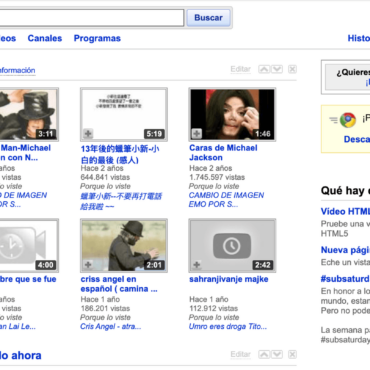This screenshot has width=370, height=370.
Task: Click the Desca... Chrome download link
Action: 357,139
